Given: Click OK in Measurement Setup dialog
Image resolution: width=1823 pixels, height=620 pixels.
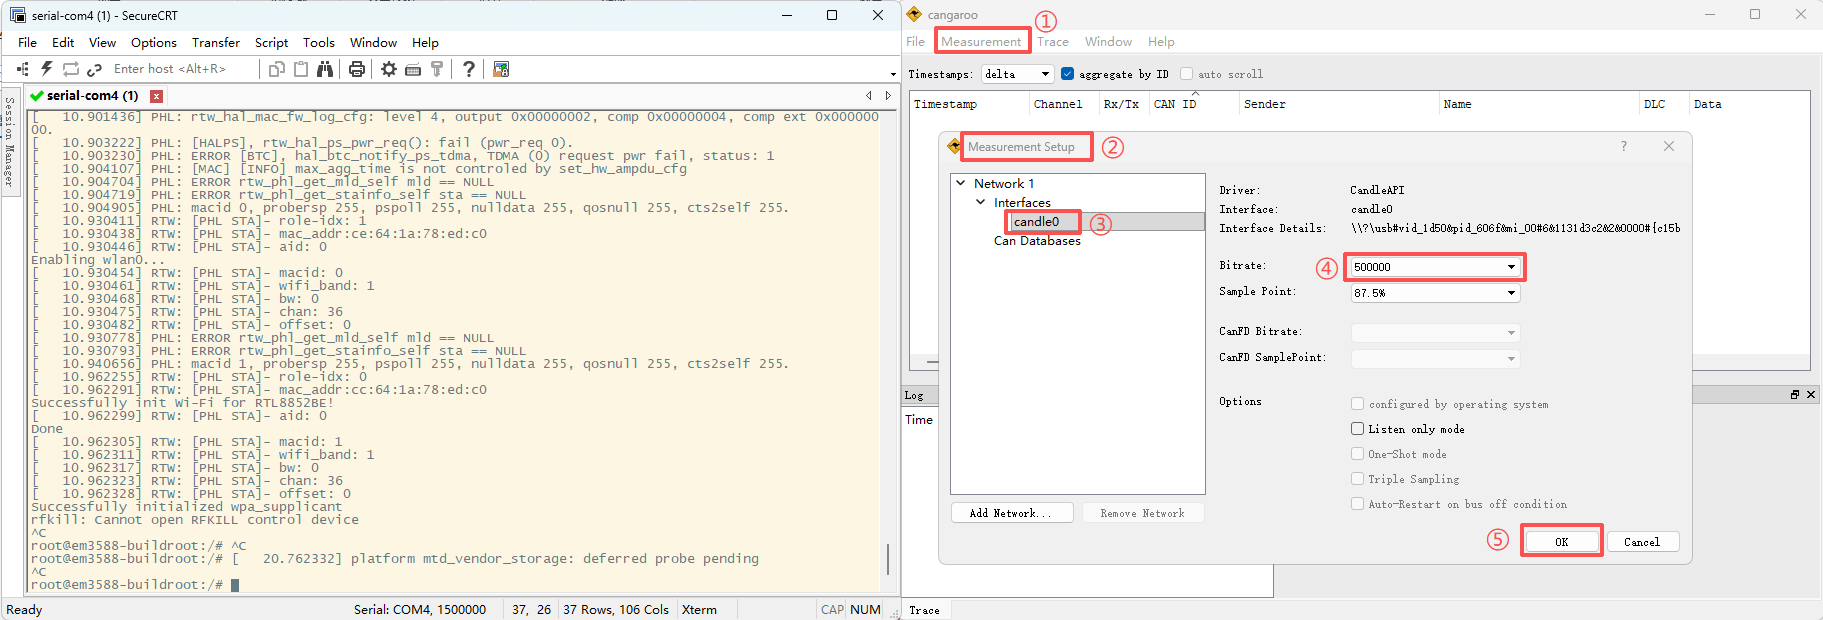Looking at the screenshot, I should coord(1561,542).
